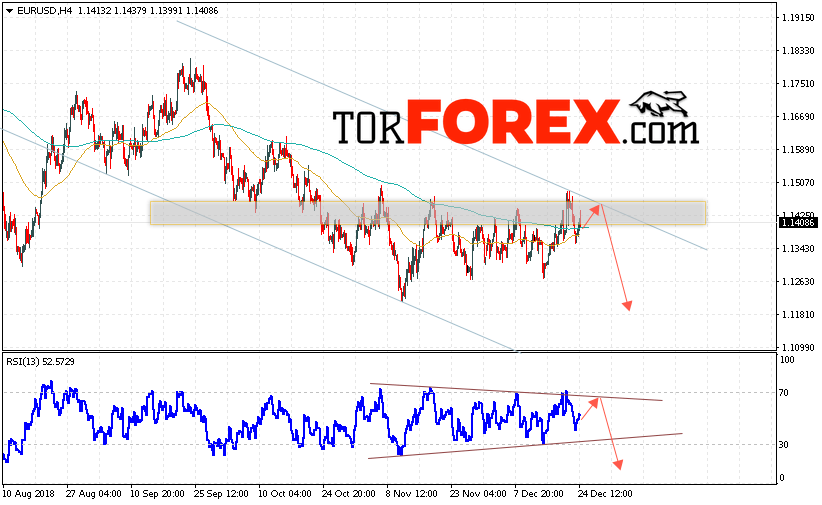Click the 10 Oct 04:00 time label
The height and width of the screenshot is (505, 822).
285,494
